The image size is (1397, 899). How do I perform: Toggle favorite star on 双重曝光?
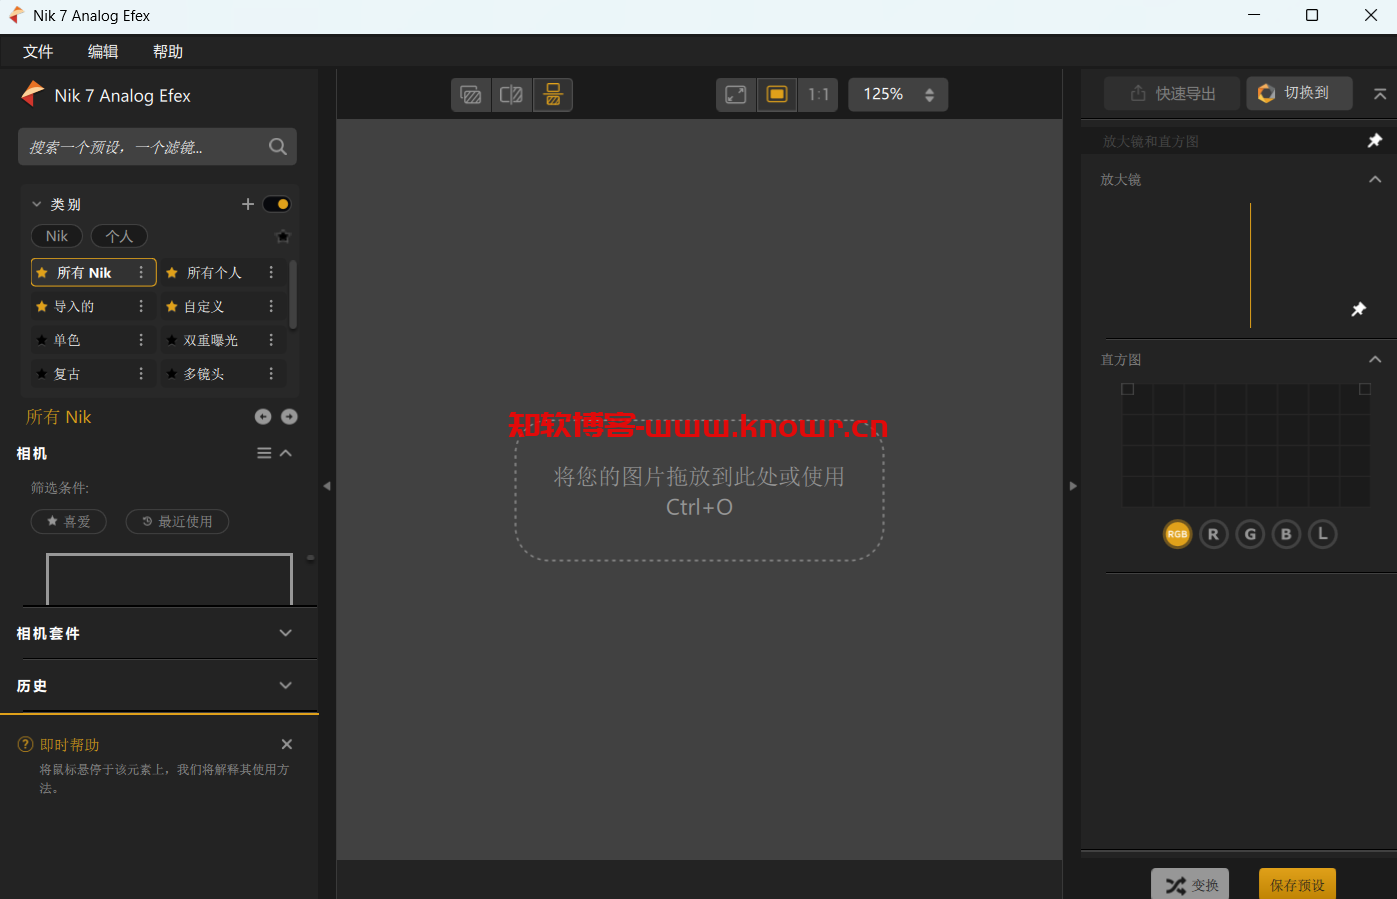(172, 340)
